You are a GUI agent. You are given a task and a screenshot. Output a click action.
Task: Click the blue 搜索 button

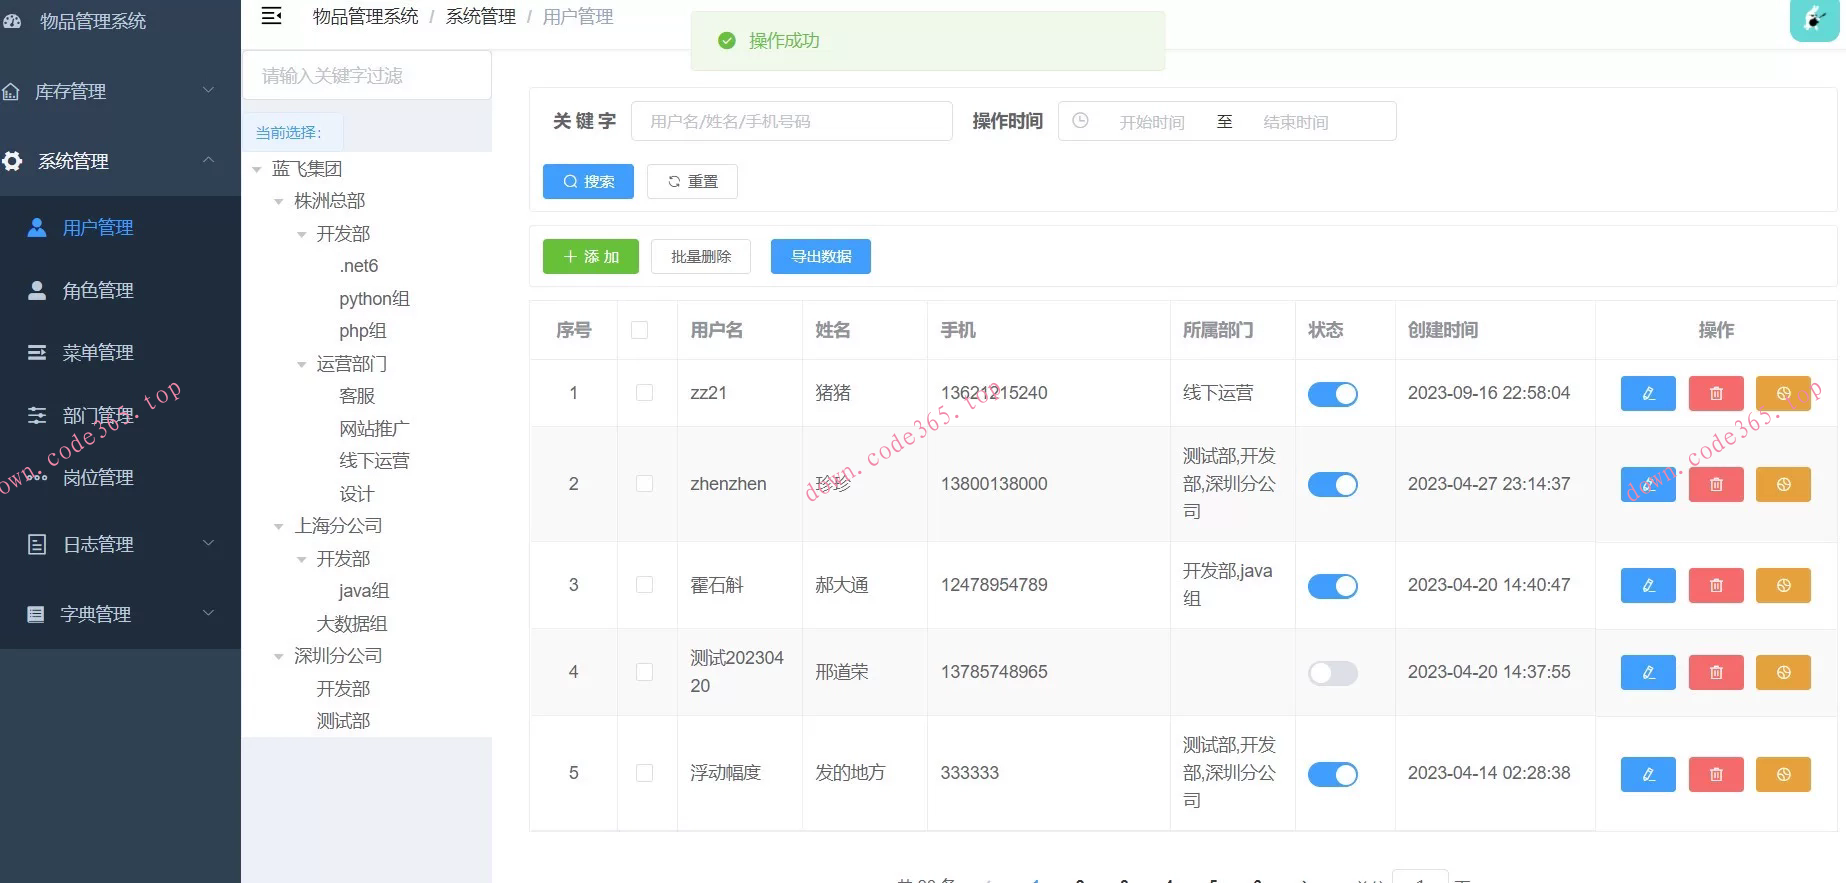[x=588, y=181]
